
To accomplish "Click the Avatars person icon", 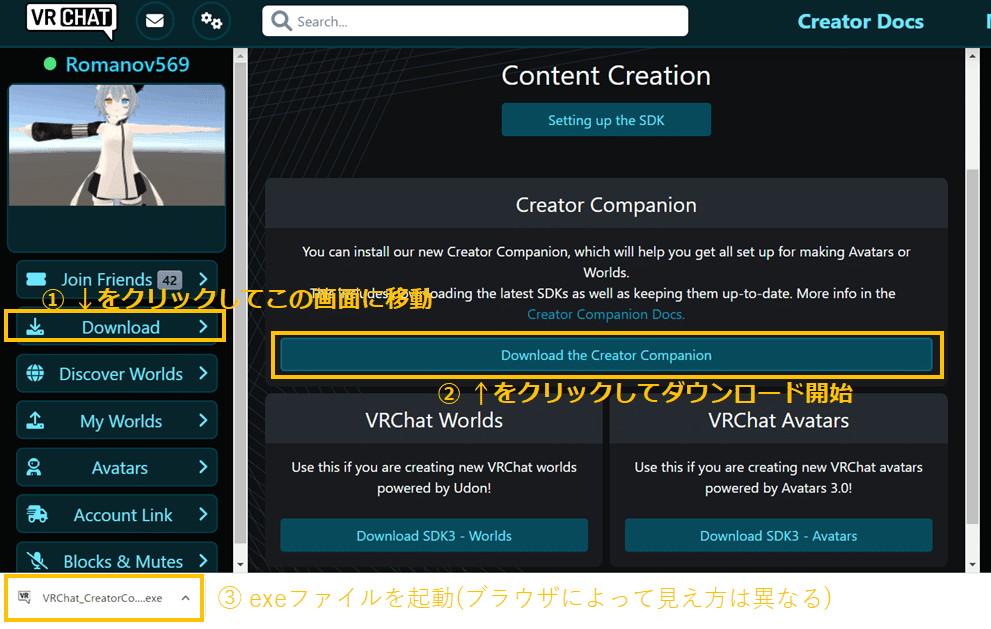I will 34,467.
